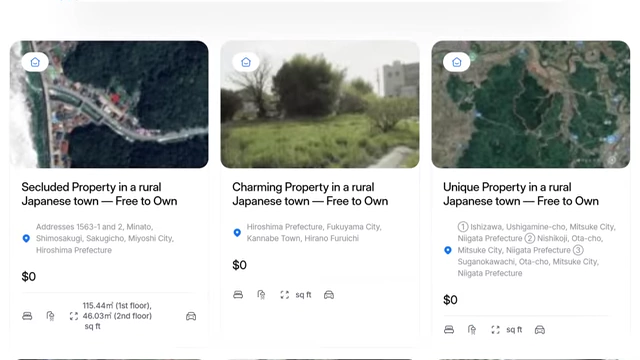Viewport: 640px width, 360px height.
Task: Open Charming Property grassy lot photo
Action: (x=320, y=104)
